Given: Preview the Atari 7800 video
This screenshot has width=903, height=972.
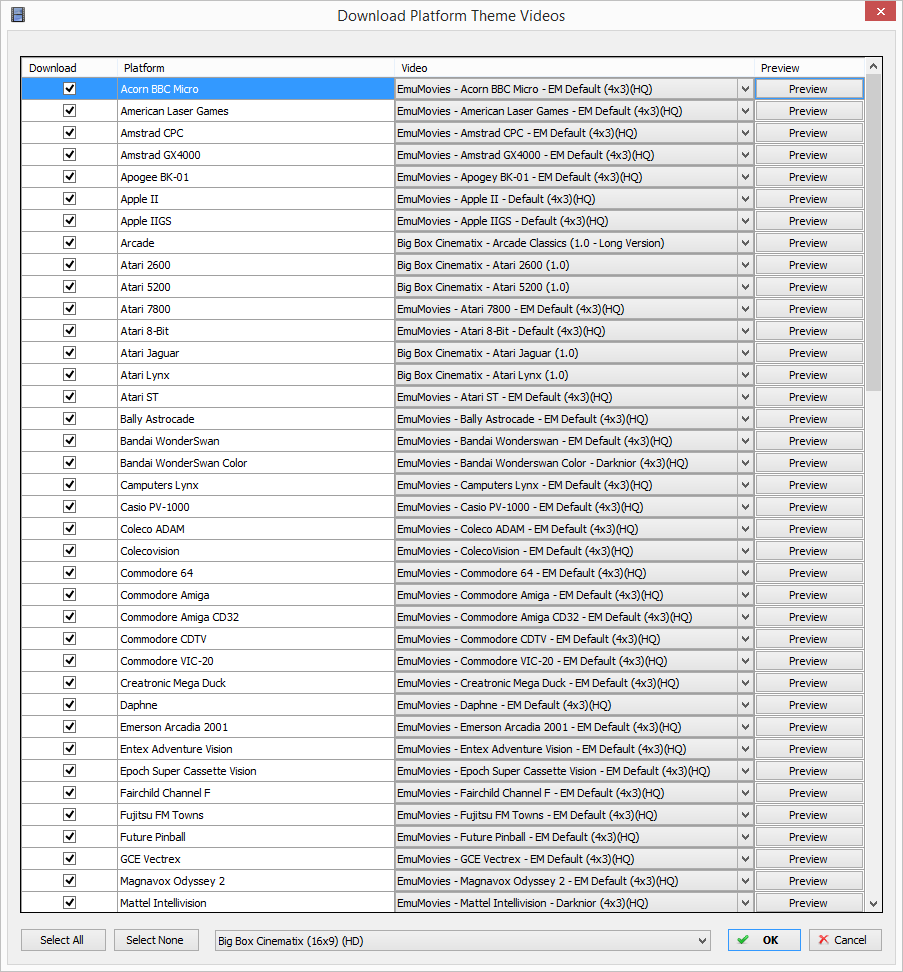Looking at the screenshot, I should click(x=809, y=309).
